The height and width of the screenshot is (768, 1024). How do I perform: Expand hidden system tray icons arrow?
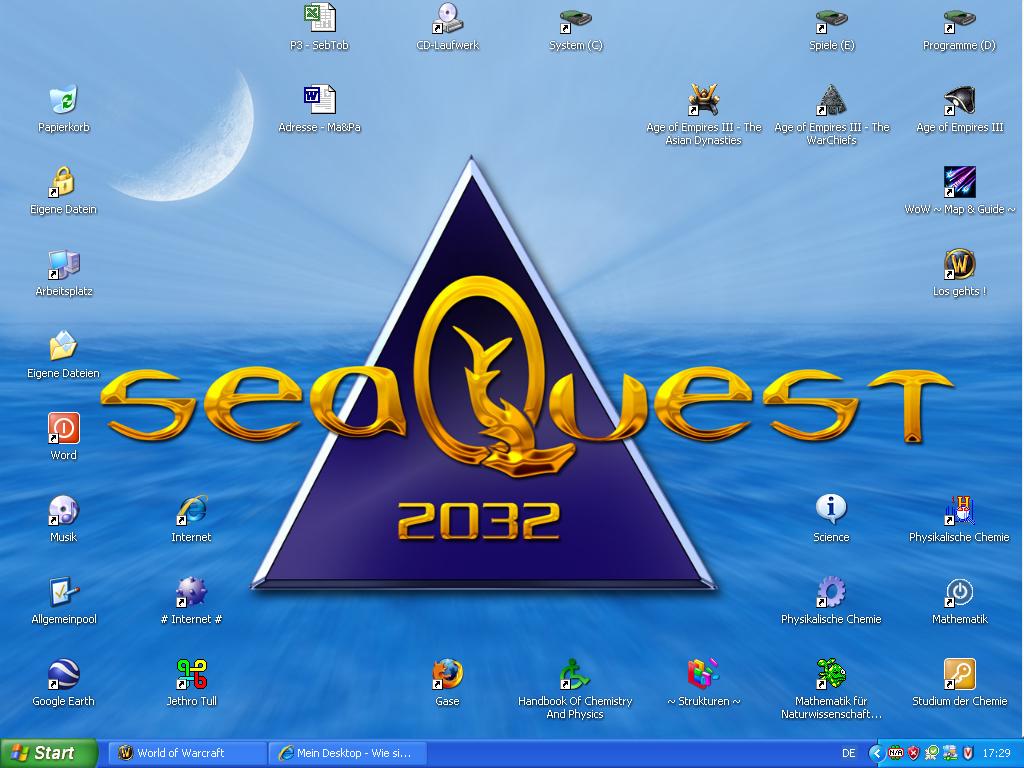tap(877, 753)
